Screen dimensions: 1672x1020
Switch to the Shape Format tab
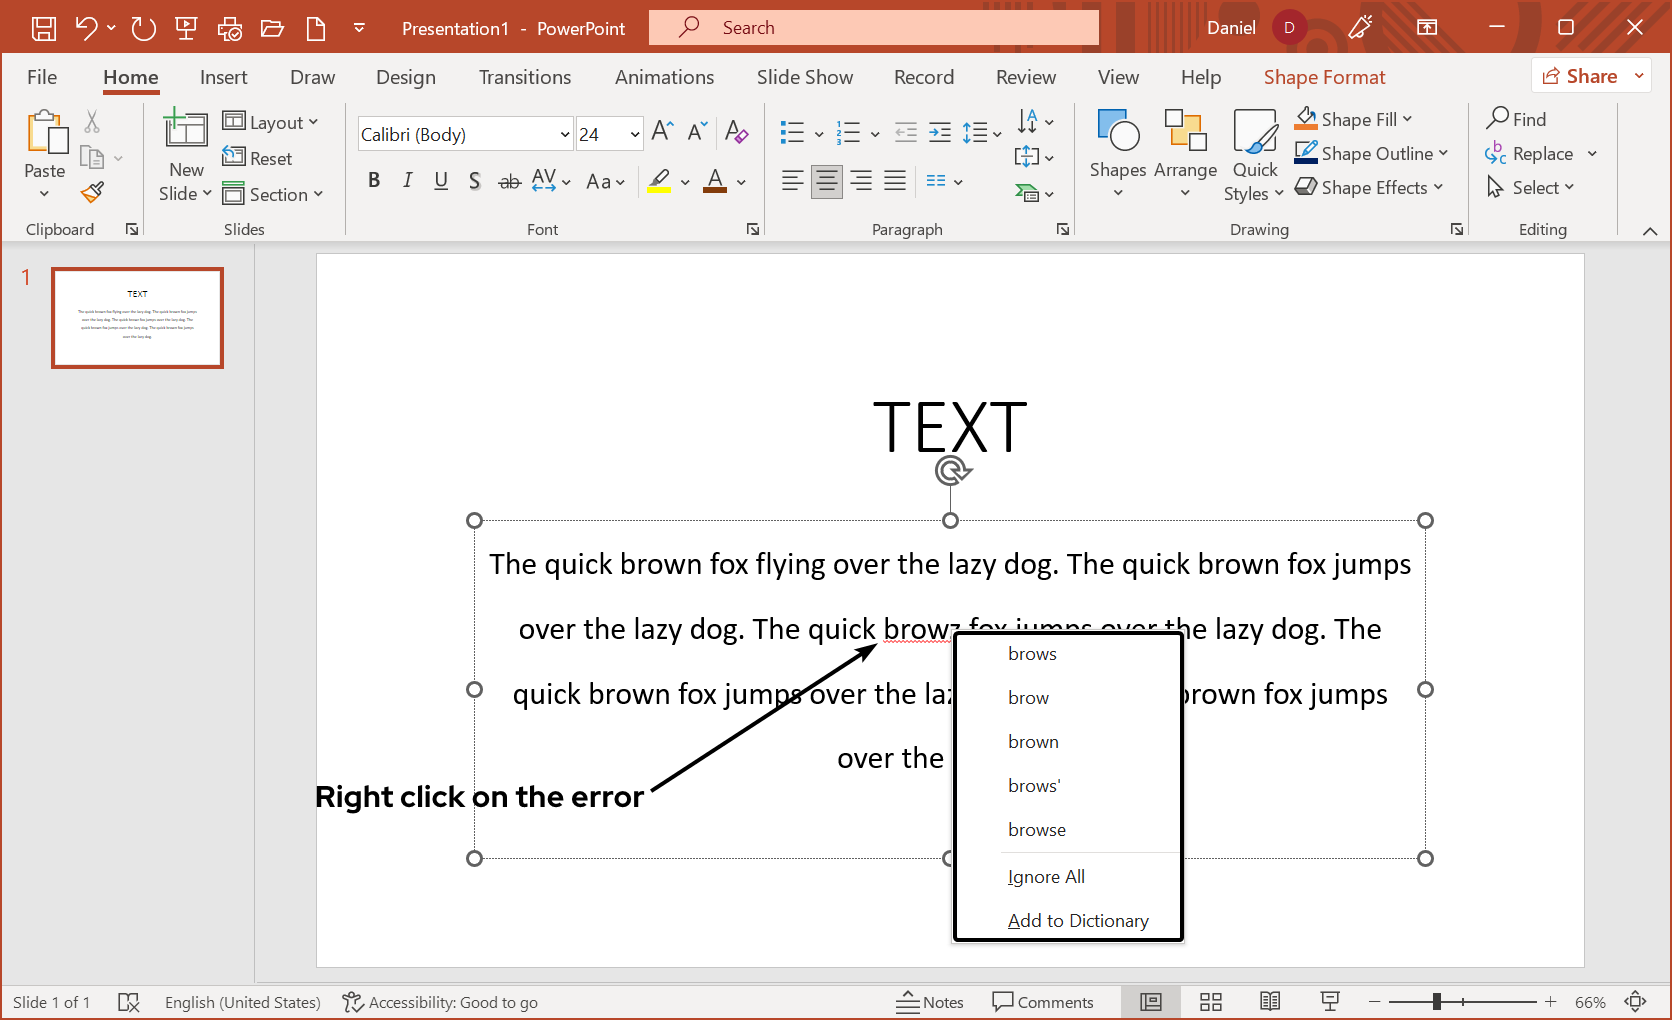pos(1324,76)
